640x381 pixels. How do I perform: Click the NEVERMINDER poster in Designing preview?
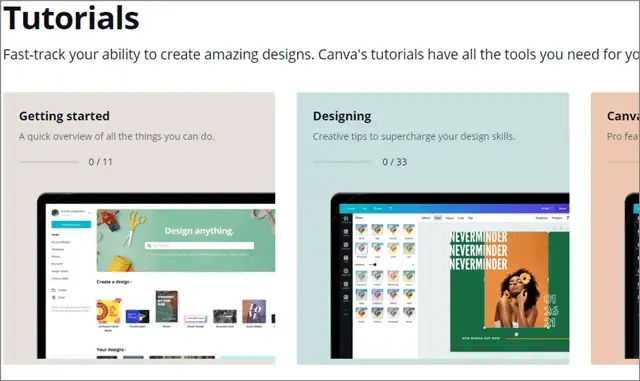tap(509, 291)
